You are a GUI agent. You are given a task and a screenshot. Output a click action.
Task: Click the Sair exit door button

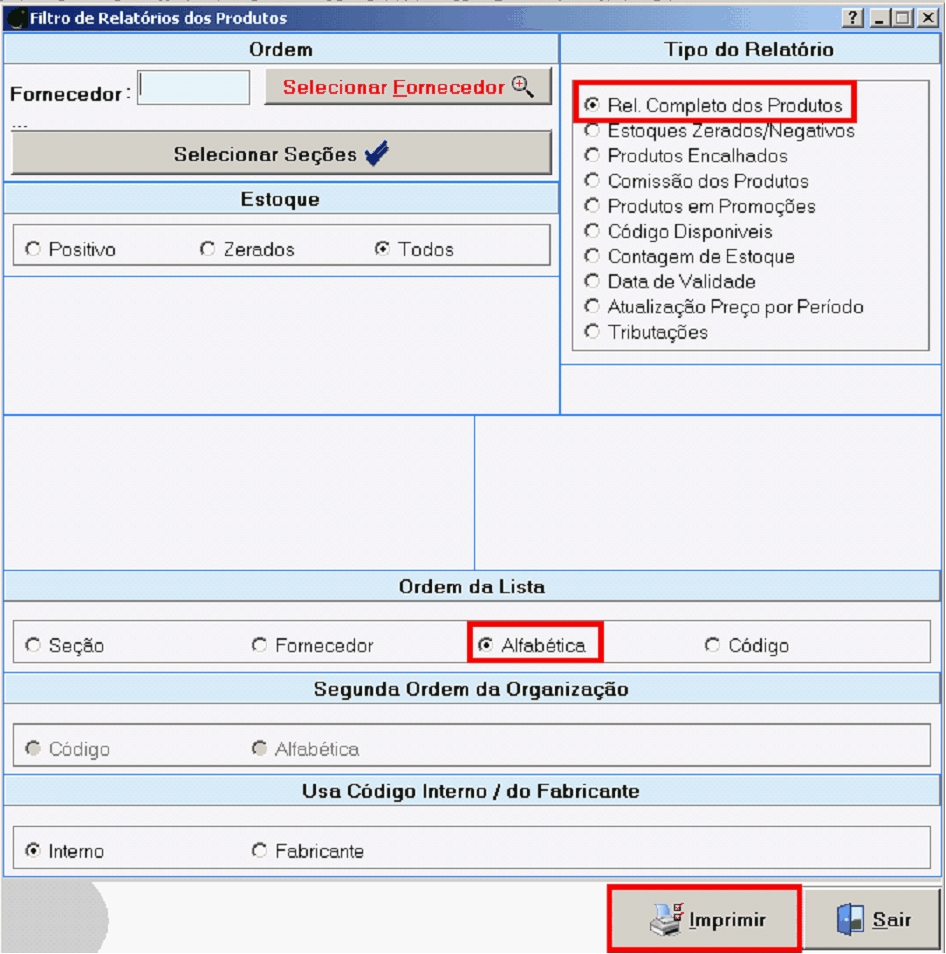[873, 918]
